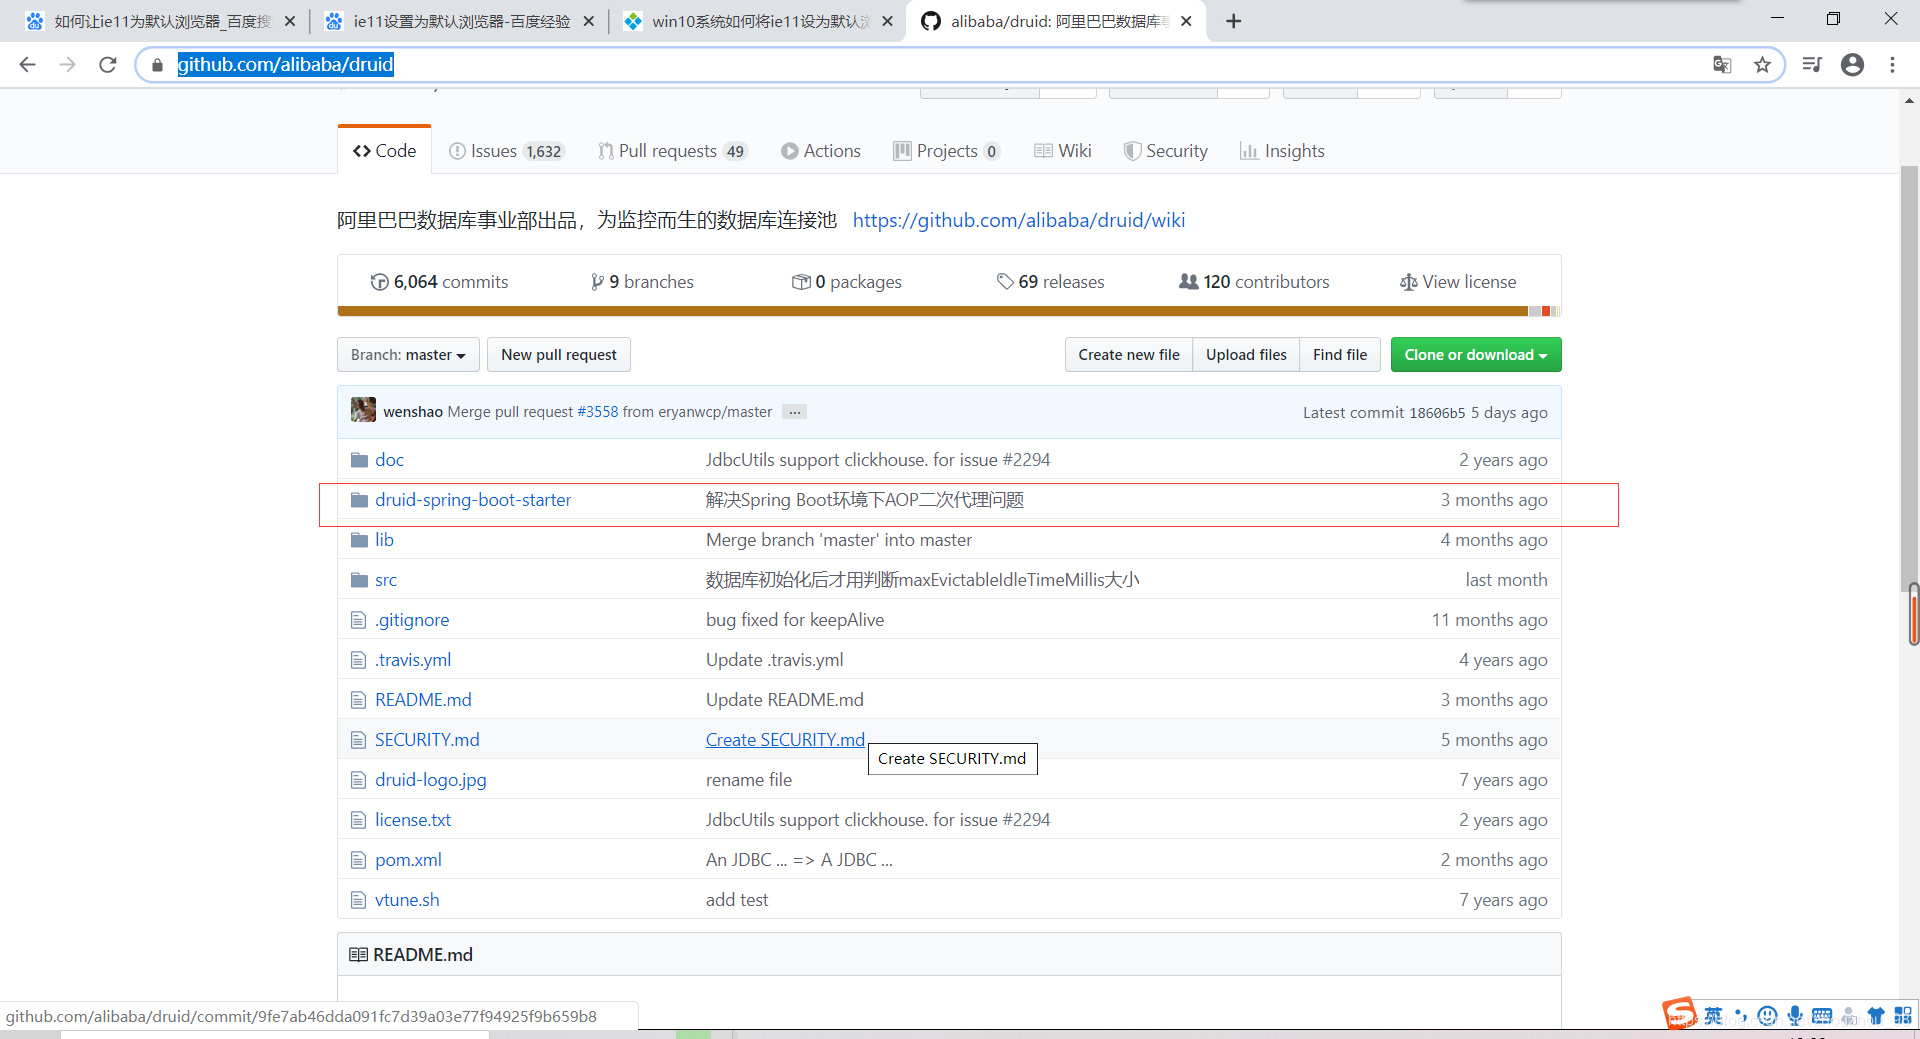
Task: Open Sogou toolbox grid icon
Action: [1903, 1015]
